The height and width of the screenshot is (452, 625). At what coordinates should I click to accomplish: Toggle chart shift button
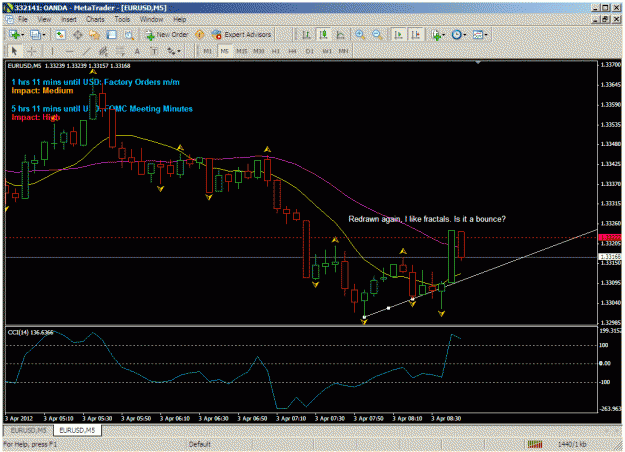pyautogui.click(x=416, y=35)
